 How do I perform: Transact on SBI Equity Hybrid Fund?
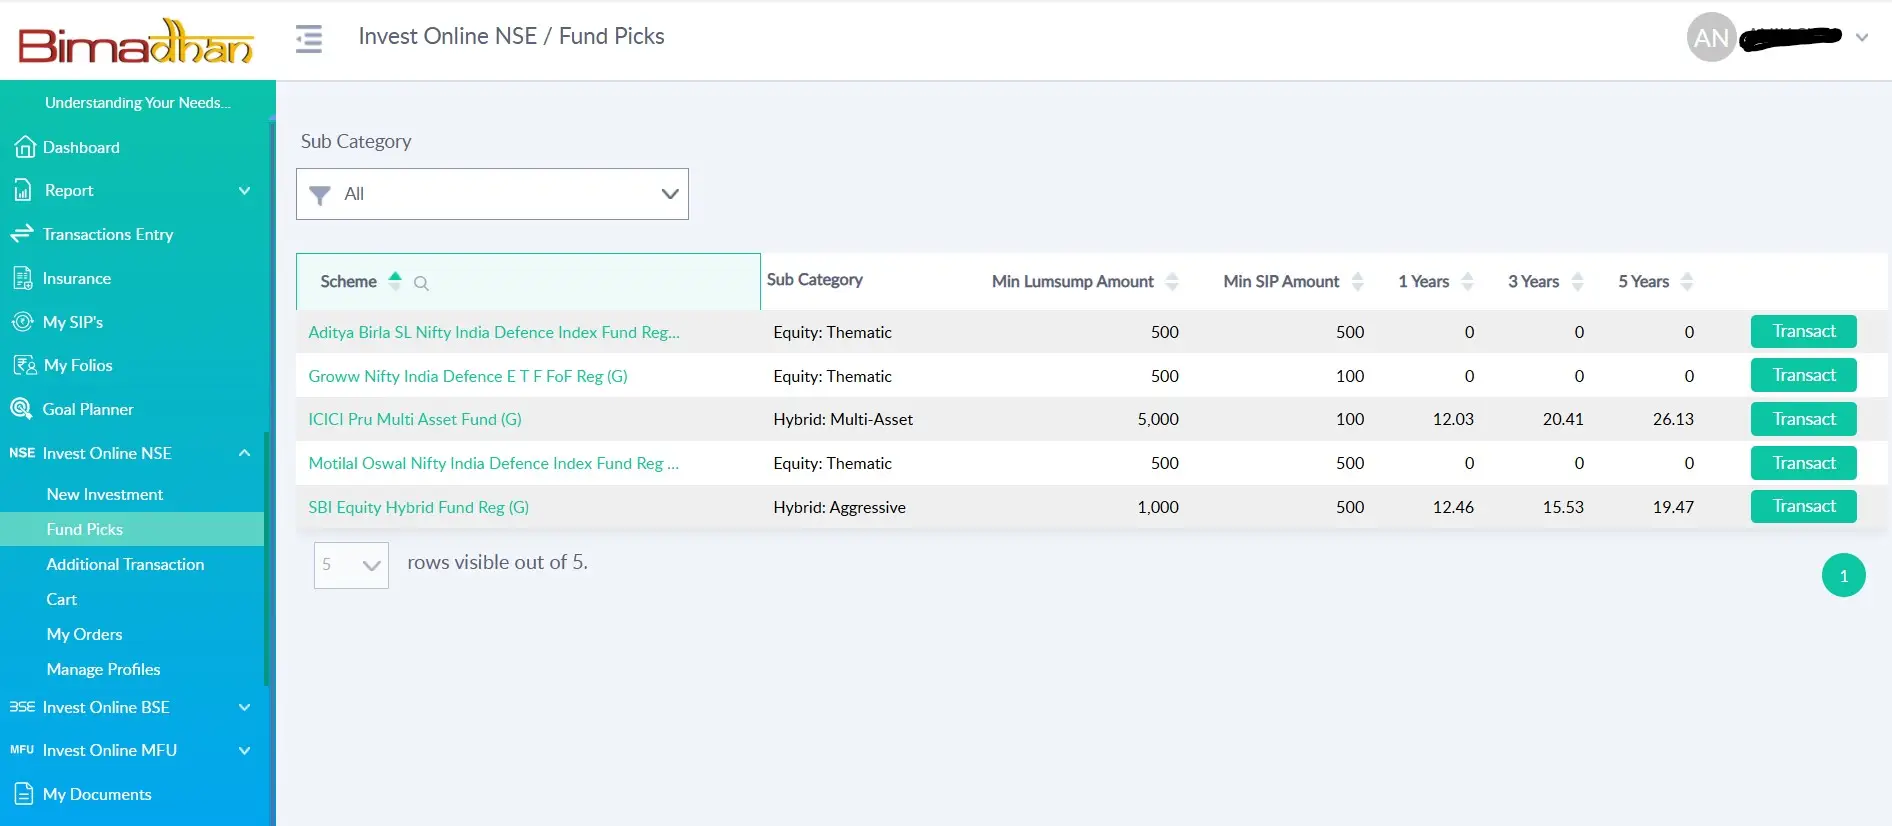(1803, 506)
